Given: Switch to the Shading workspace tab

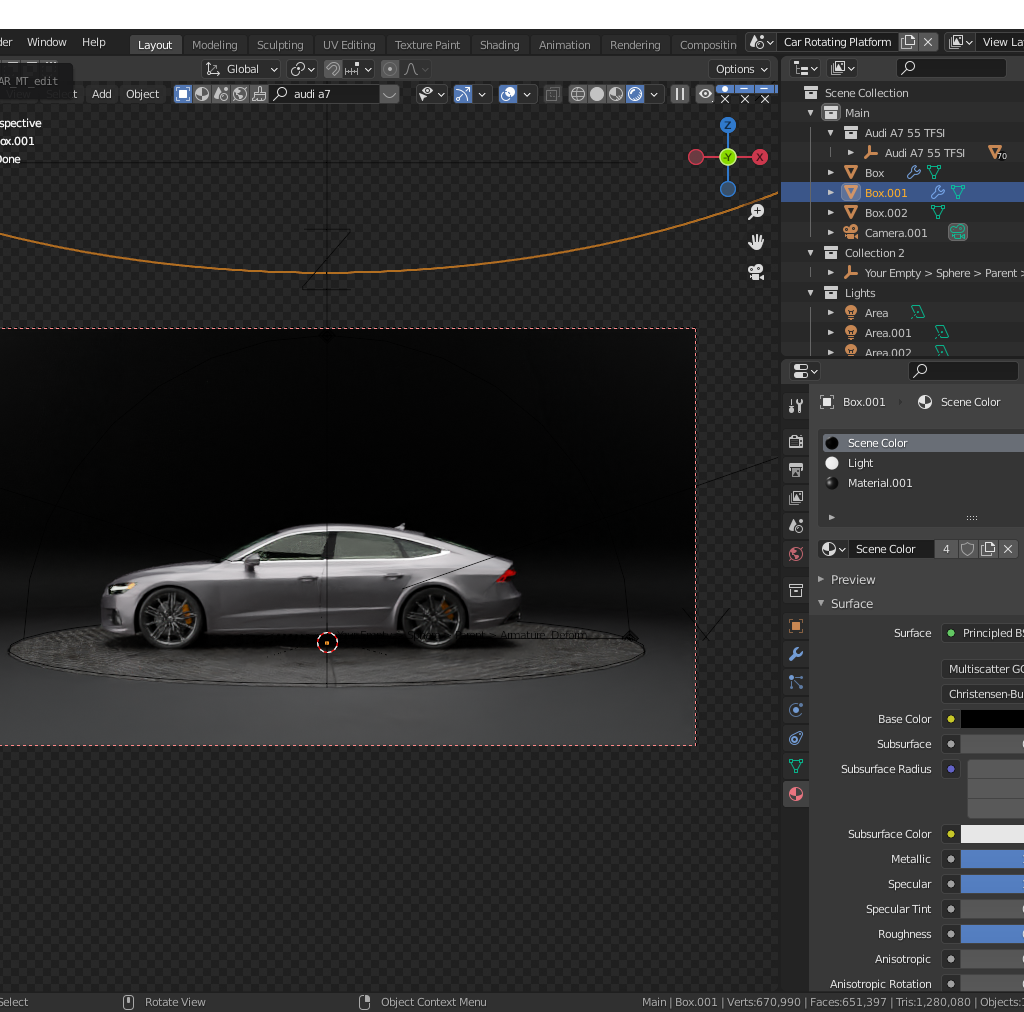Looking at the screenshot, I should 500,44.
